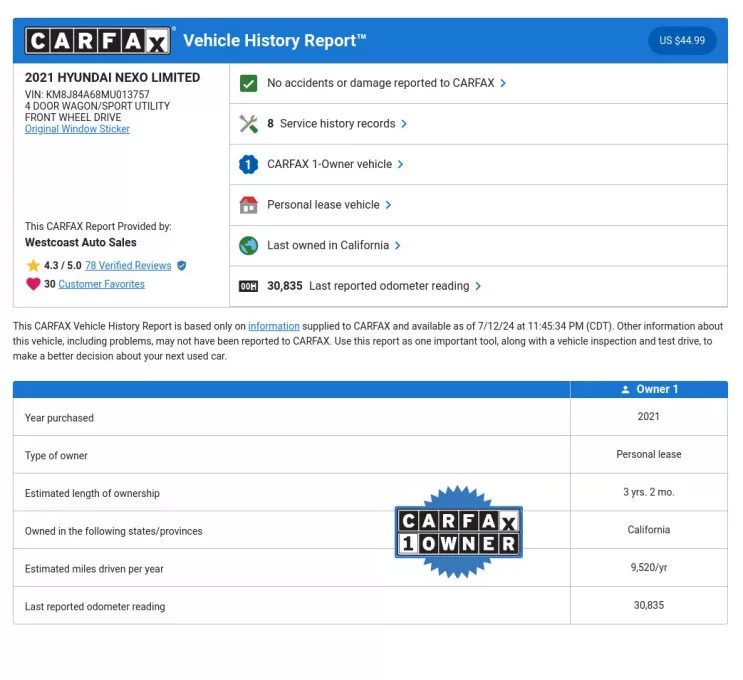Open the Original Window Sticker link
Image resolution: width=743 pixels, height=680 pixels.
77,129
